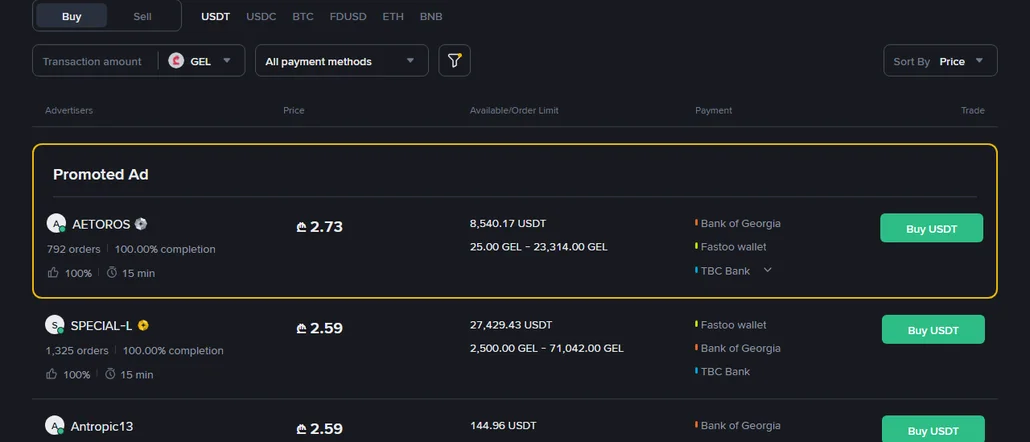
Task: Open the Sort By Price dropdown
Action: pyautogui.click(x=940, y=60)
